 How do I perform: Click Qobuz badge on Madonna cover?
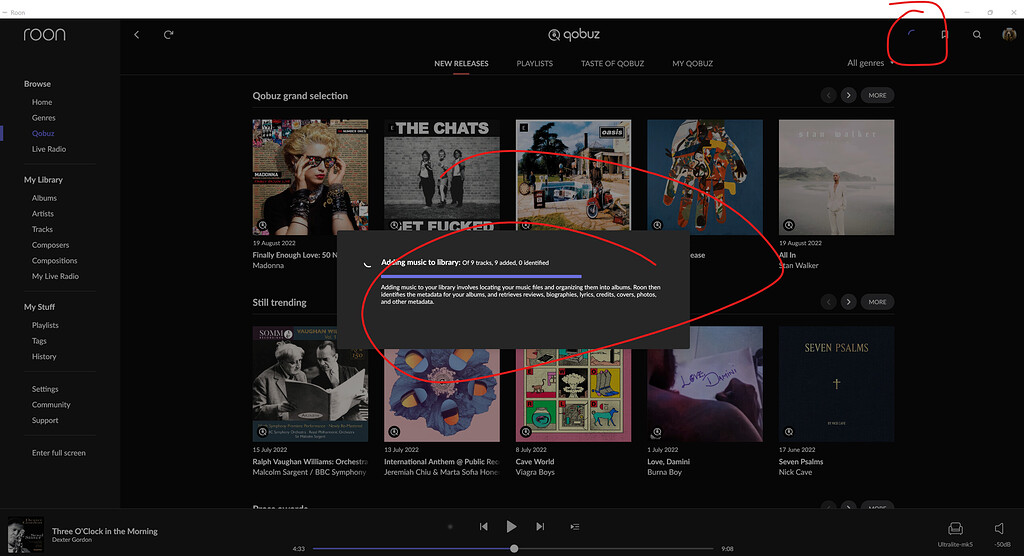click(263, 225)
